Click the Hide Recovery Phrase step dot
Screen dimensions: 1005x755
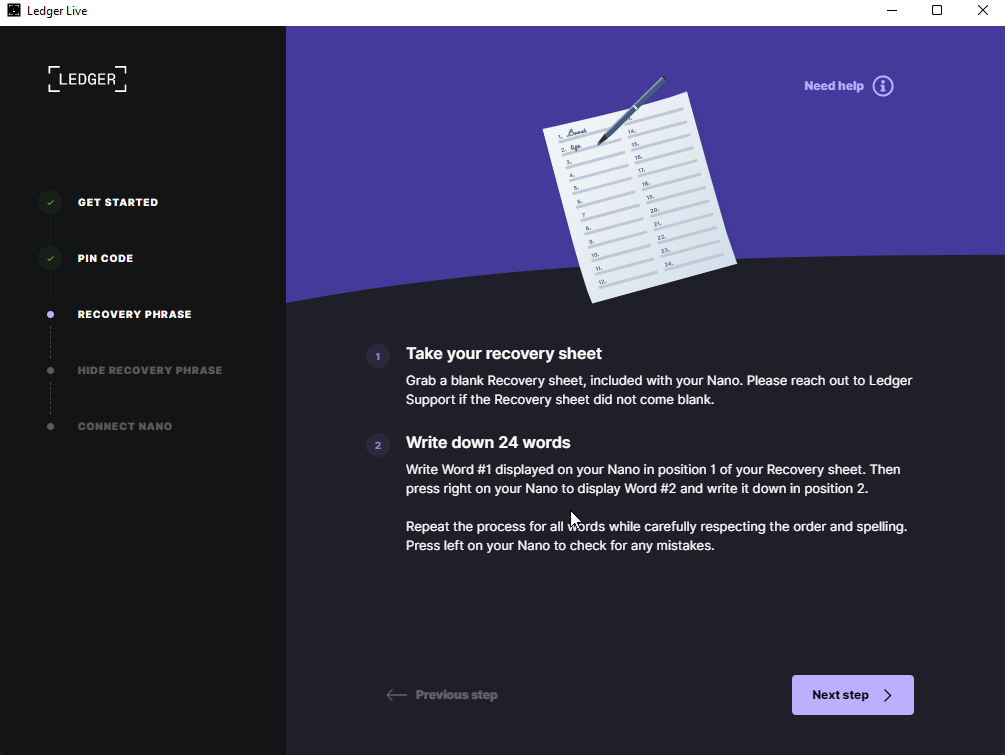pyautogui.click(x=50, y=370)
